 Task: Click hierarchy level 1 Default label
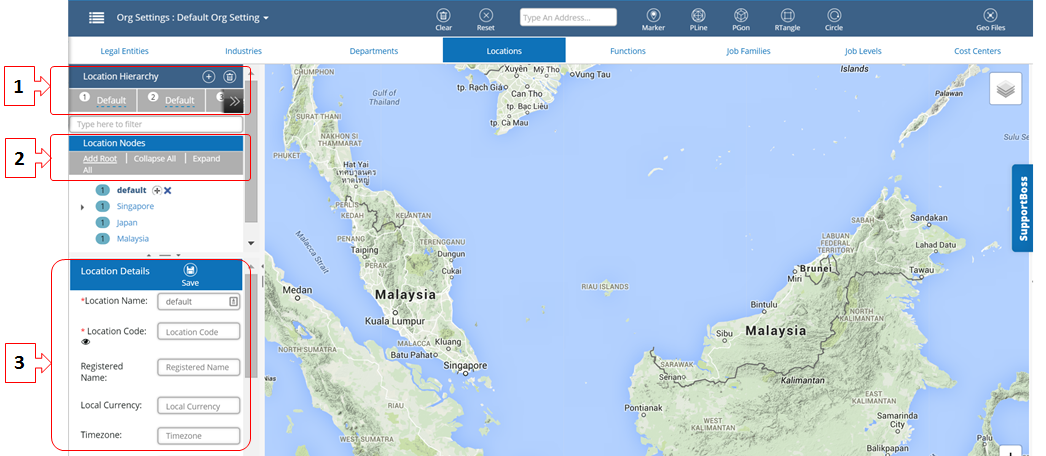pos(111,101)
